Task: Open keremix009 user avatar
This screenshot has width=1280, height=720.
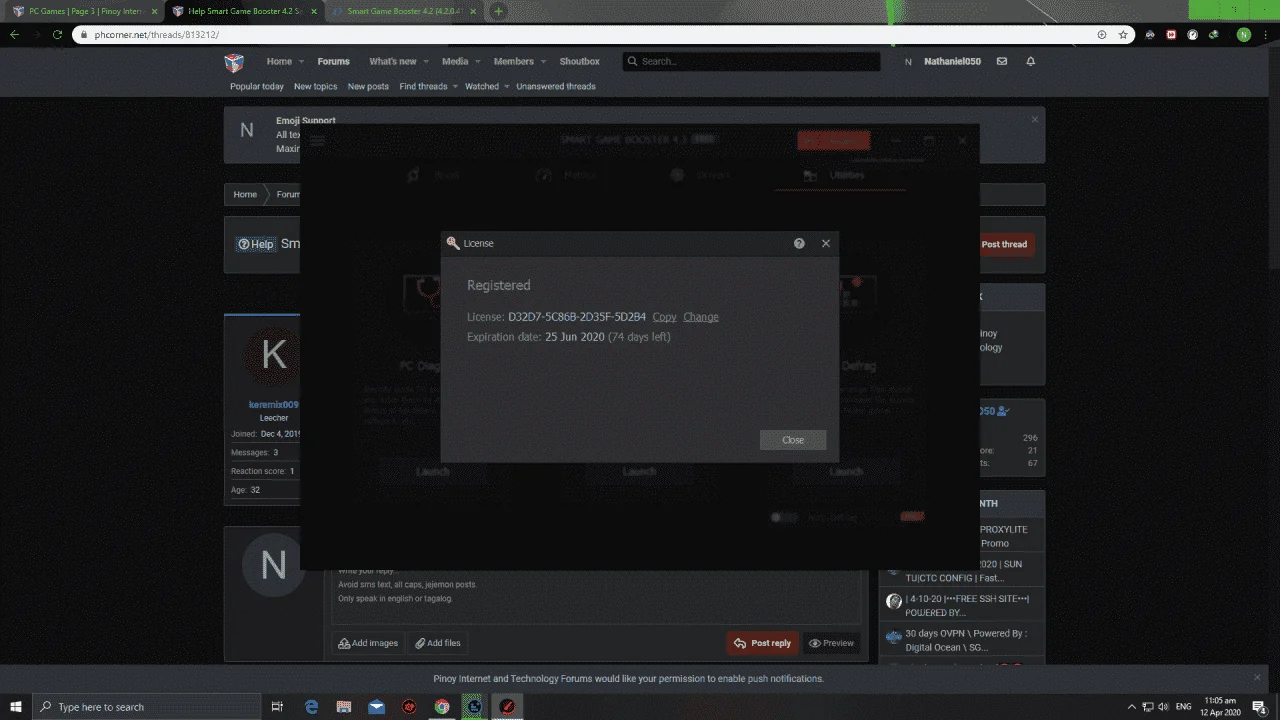Action: point(273,356)
